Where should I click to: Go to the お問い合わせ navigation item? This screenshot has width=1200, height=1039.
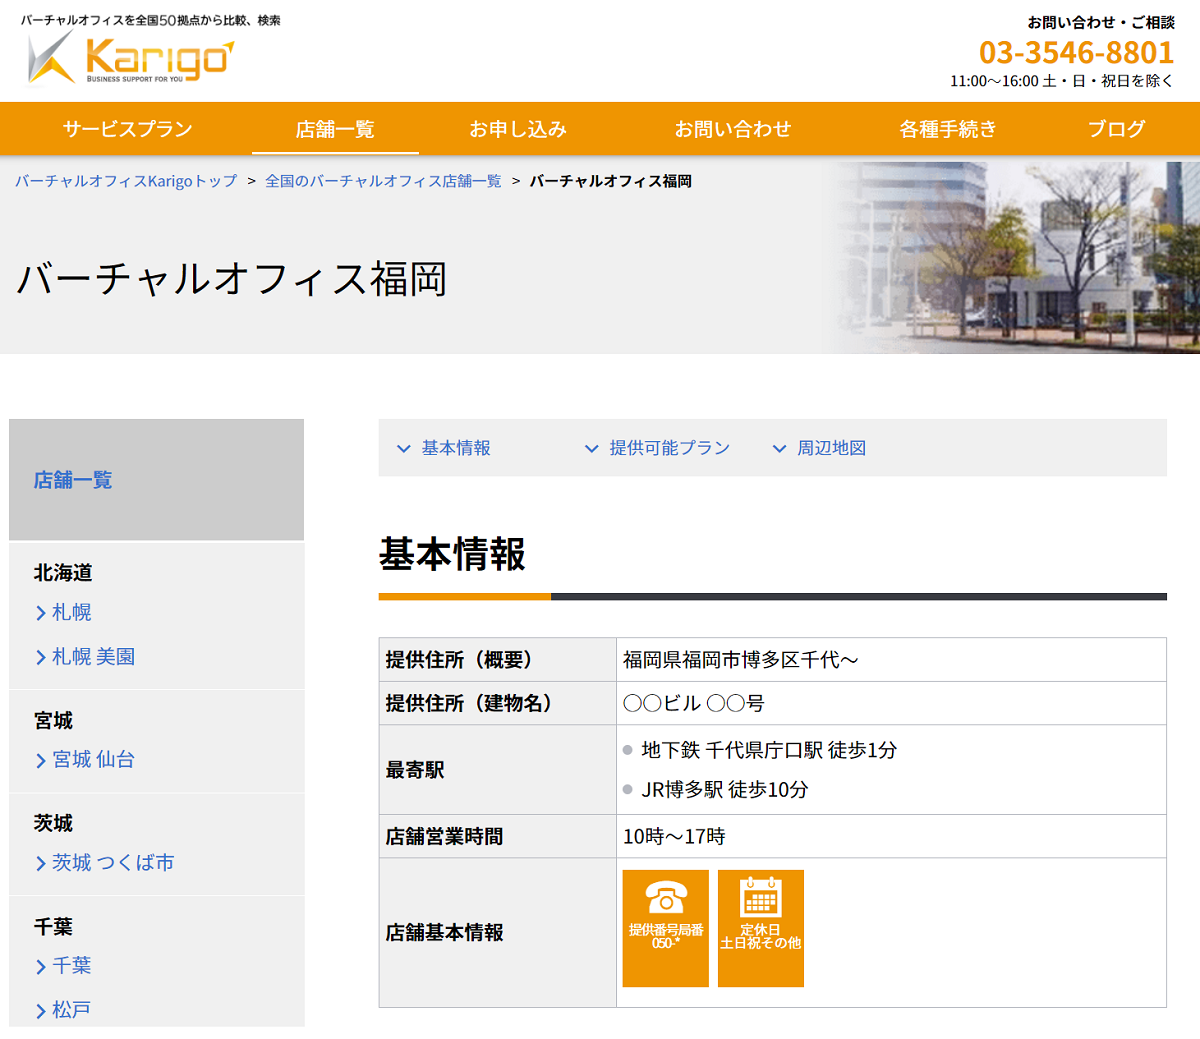coord(732,129)
